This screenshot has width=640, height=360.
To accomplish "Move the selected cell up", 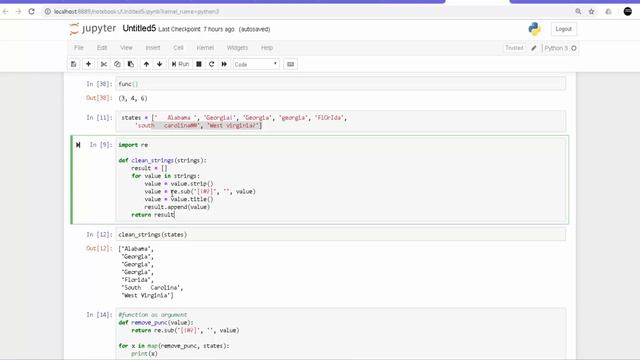I will pyautogui.click(x=146, y=64).
